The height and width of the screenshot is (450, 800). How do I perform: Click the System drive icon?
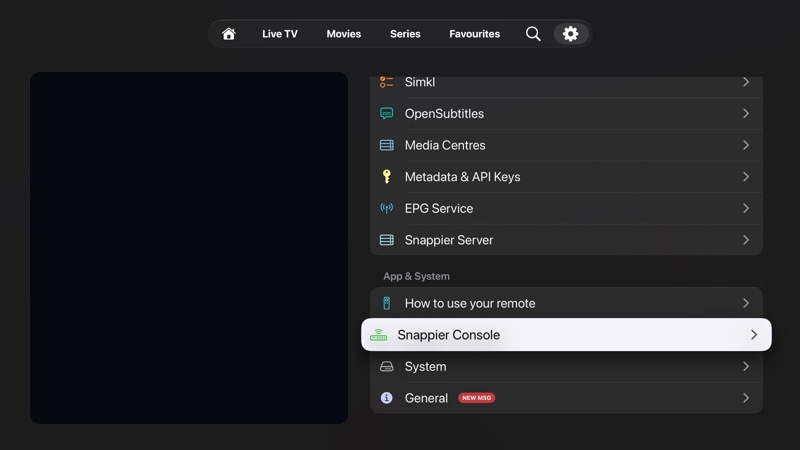click(386, 366)
